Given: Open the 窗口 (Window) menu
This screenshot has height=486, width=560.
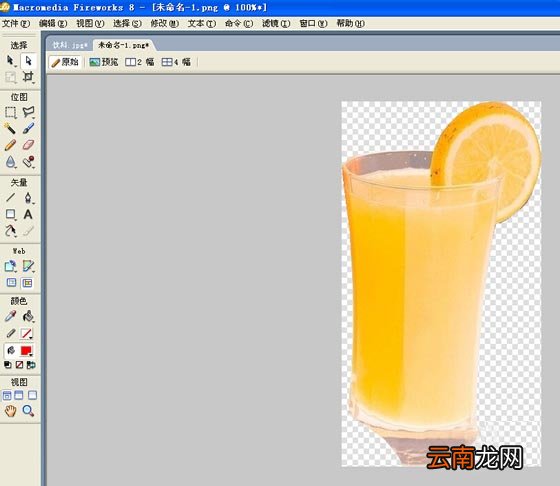Looking at the screenshot, I should [x=313, y=24].
